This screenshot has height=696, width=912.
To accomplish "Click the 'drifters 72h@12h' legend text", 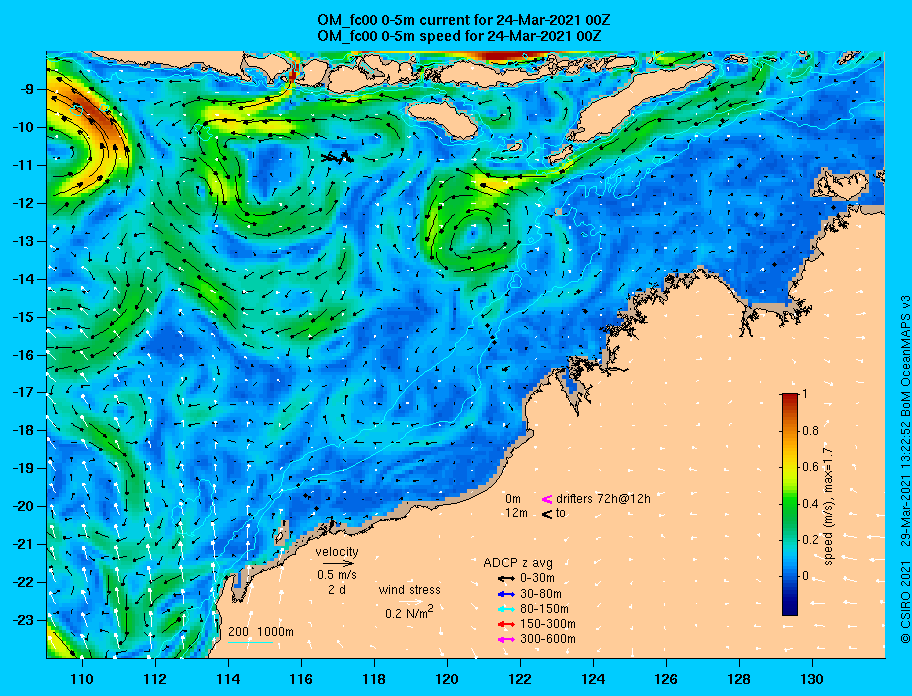I will tap(603, 499).
